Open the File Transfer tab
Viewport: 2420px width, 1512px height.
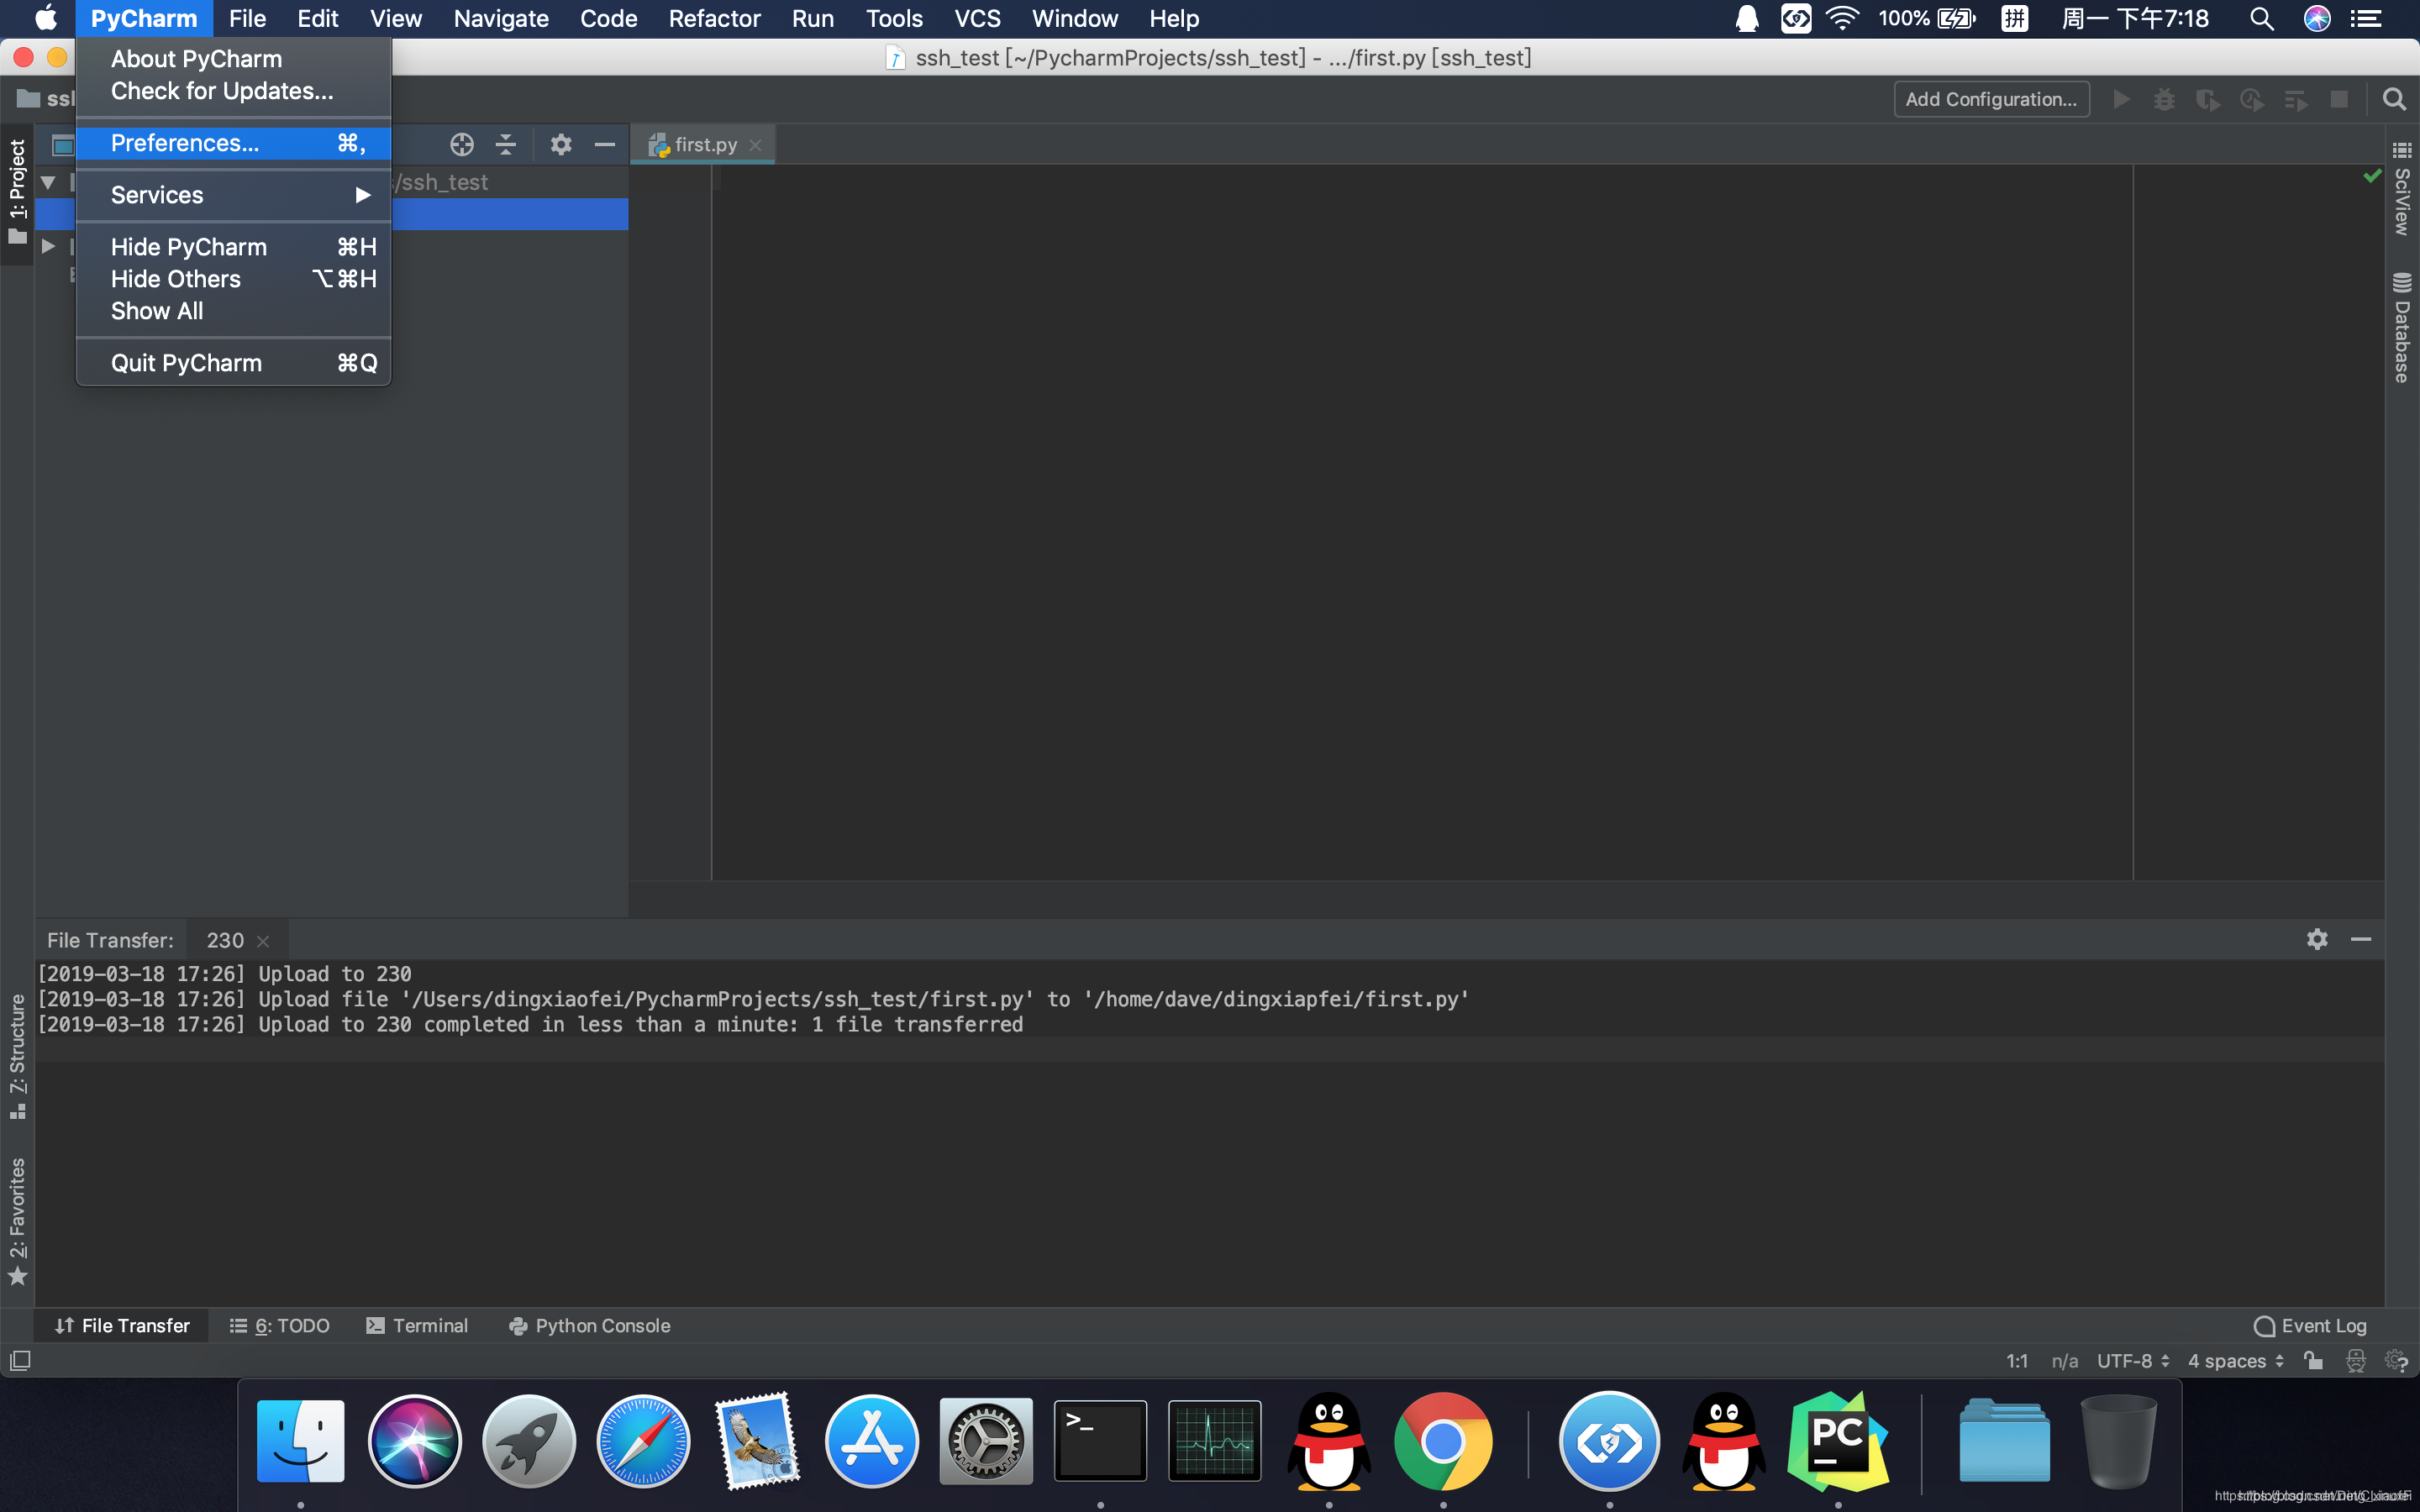pos(122,1326)
